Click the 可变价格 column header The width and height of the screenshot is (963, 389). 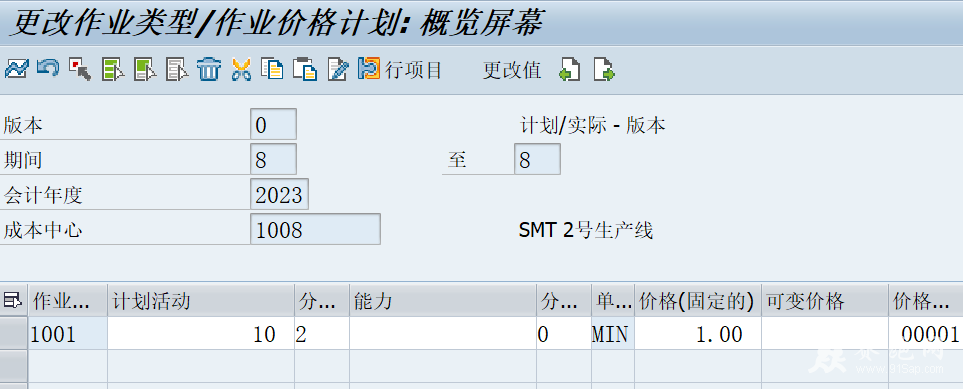(825, 301)
